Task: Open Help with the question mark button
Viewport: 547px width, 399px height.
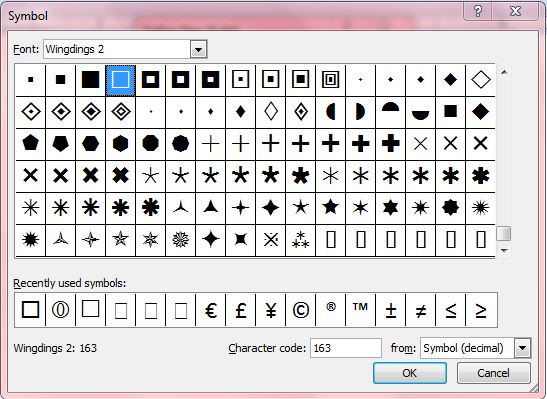Action: [x=478, y=11]
